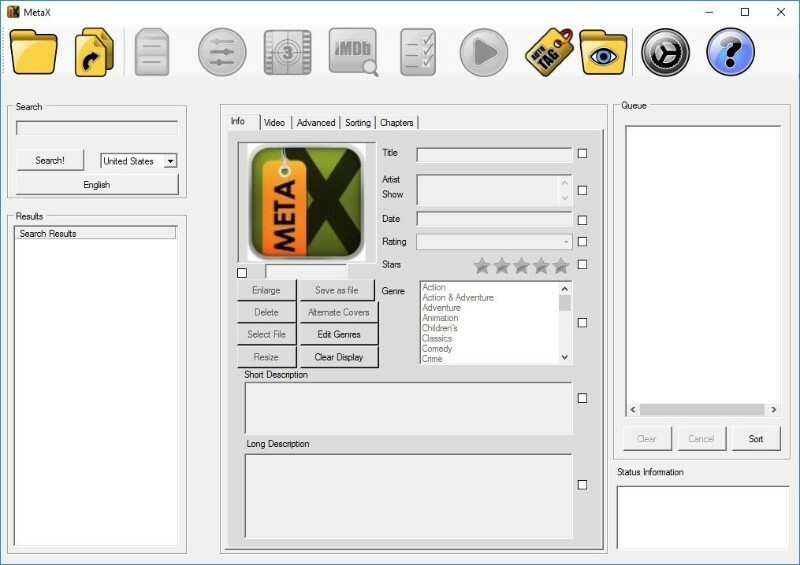Tick the checkbox next to Title field
The width and height of the screenshot is (800, 565).
(x=582, y=154)
